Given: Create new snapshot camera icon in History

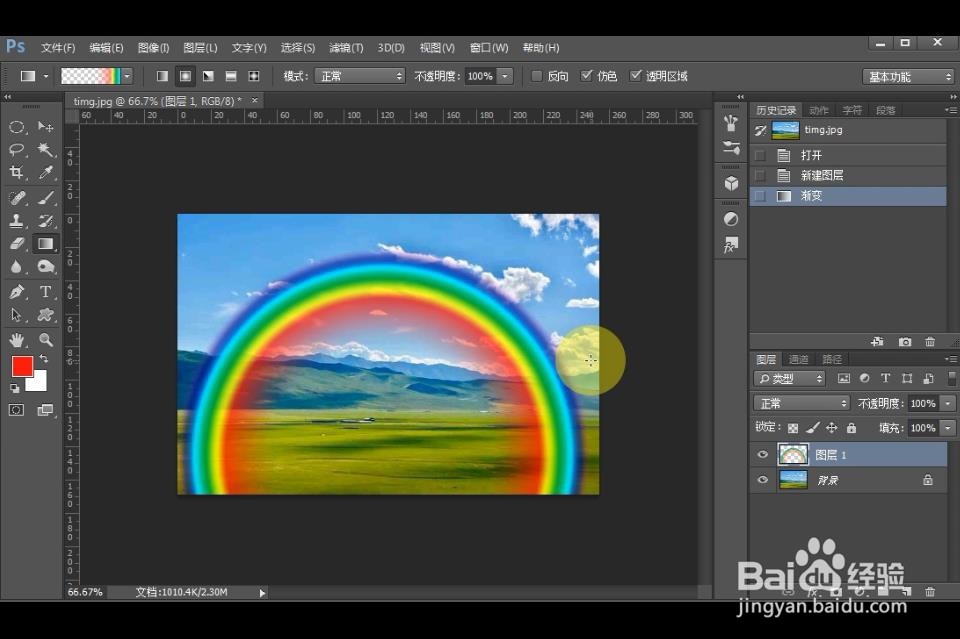Looking at the screenshot, I should [x=905, y=342].
